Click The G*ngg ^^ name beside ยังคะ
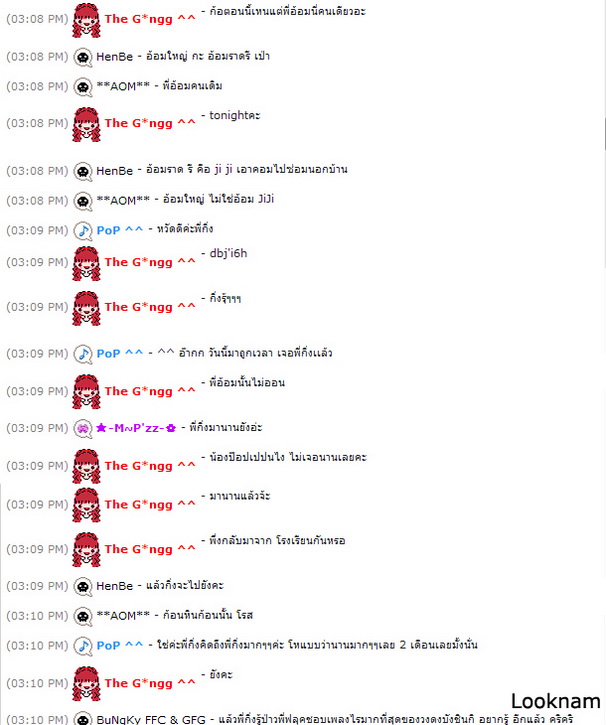 point(150,683)
